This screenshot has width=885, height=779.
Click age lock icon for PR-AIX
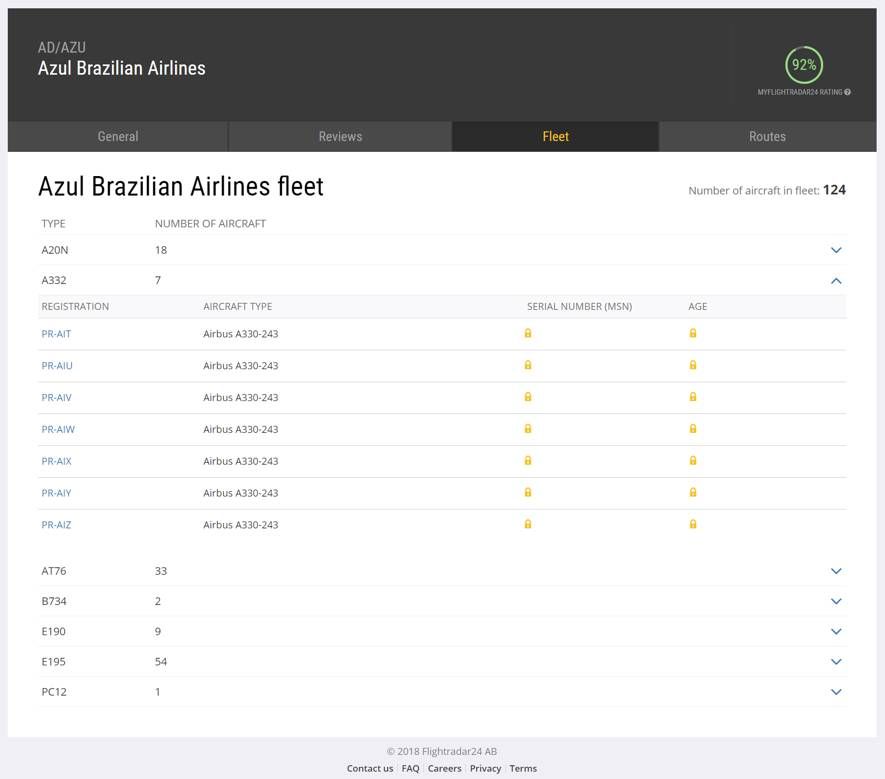pyautogui.click(x=693, y=461)
